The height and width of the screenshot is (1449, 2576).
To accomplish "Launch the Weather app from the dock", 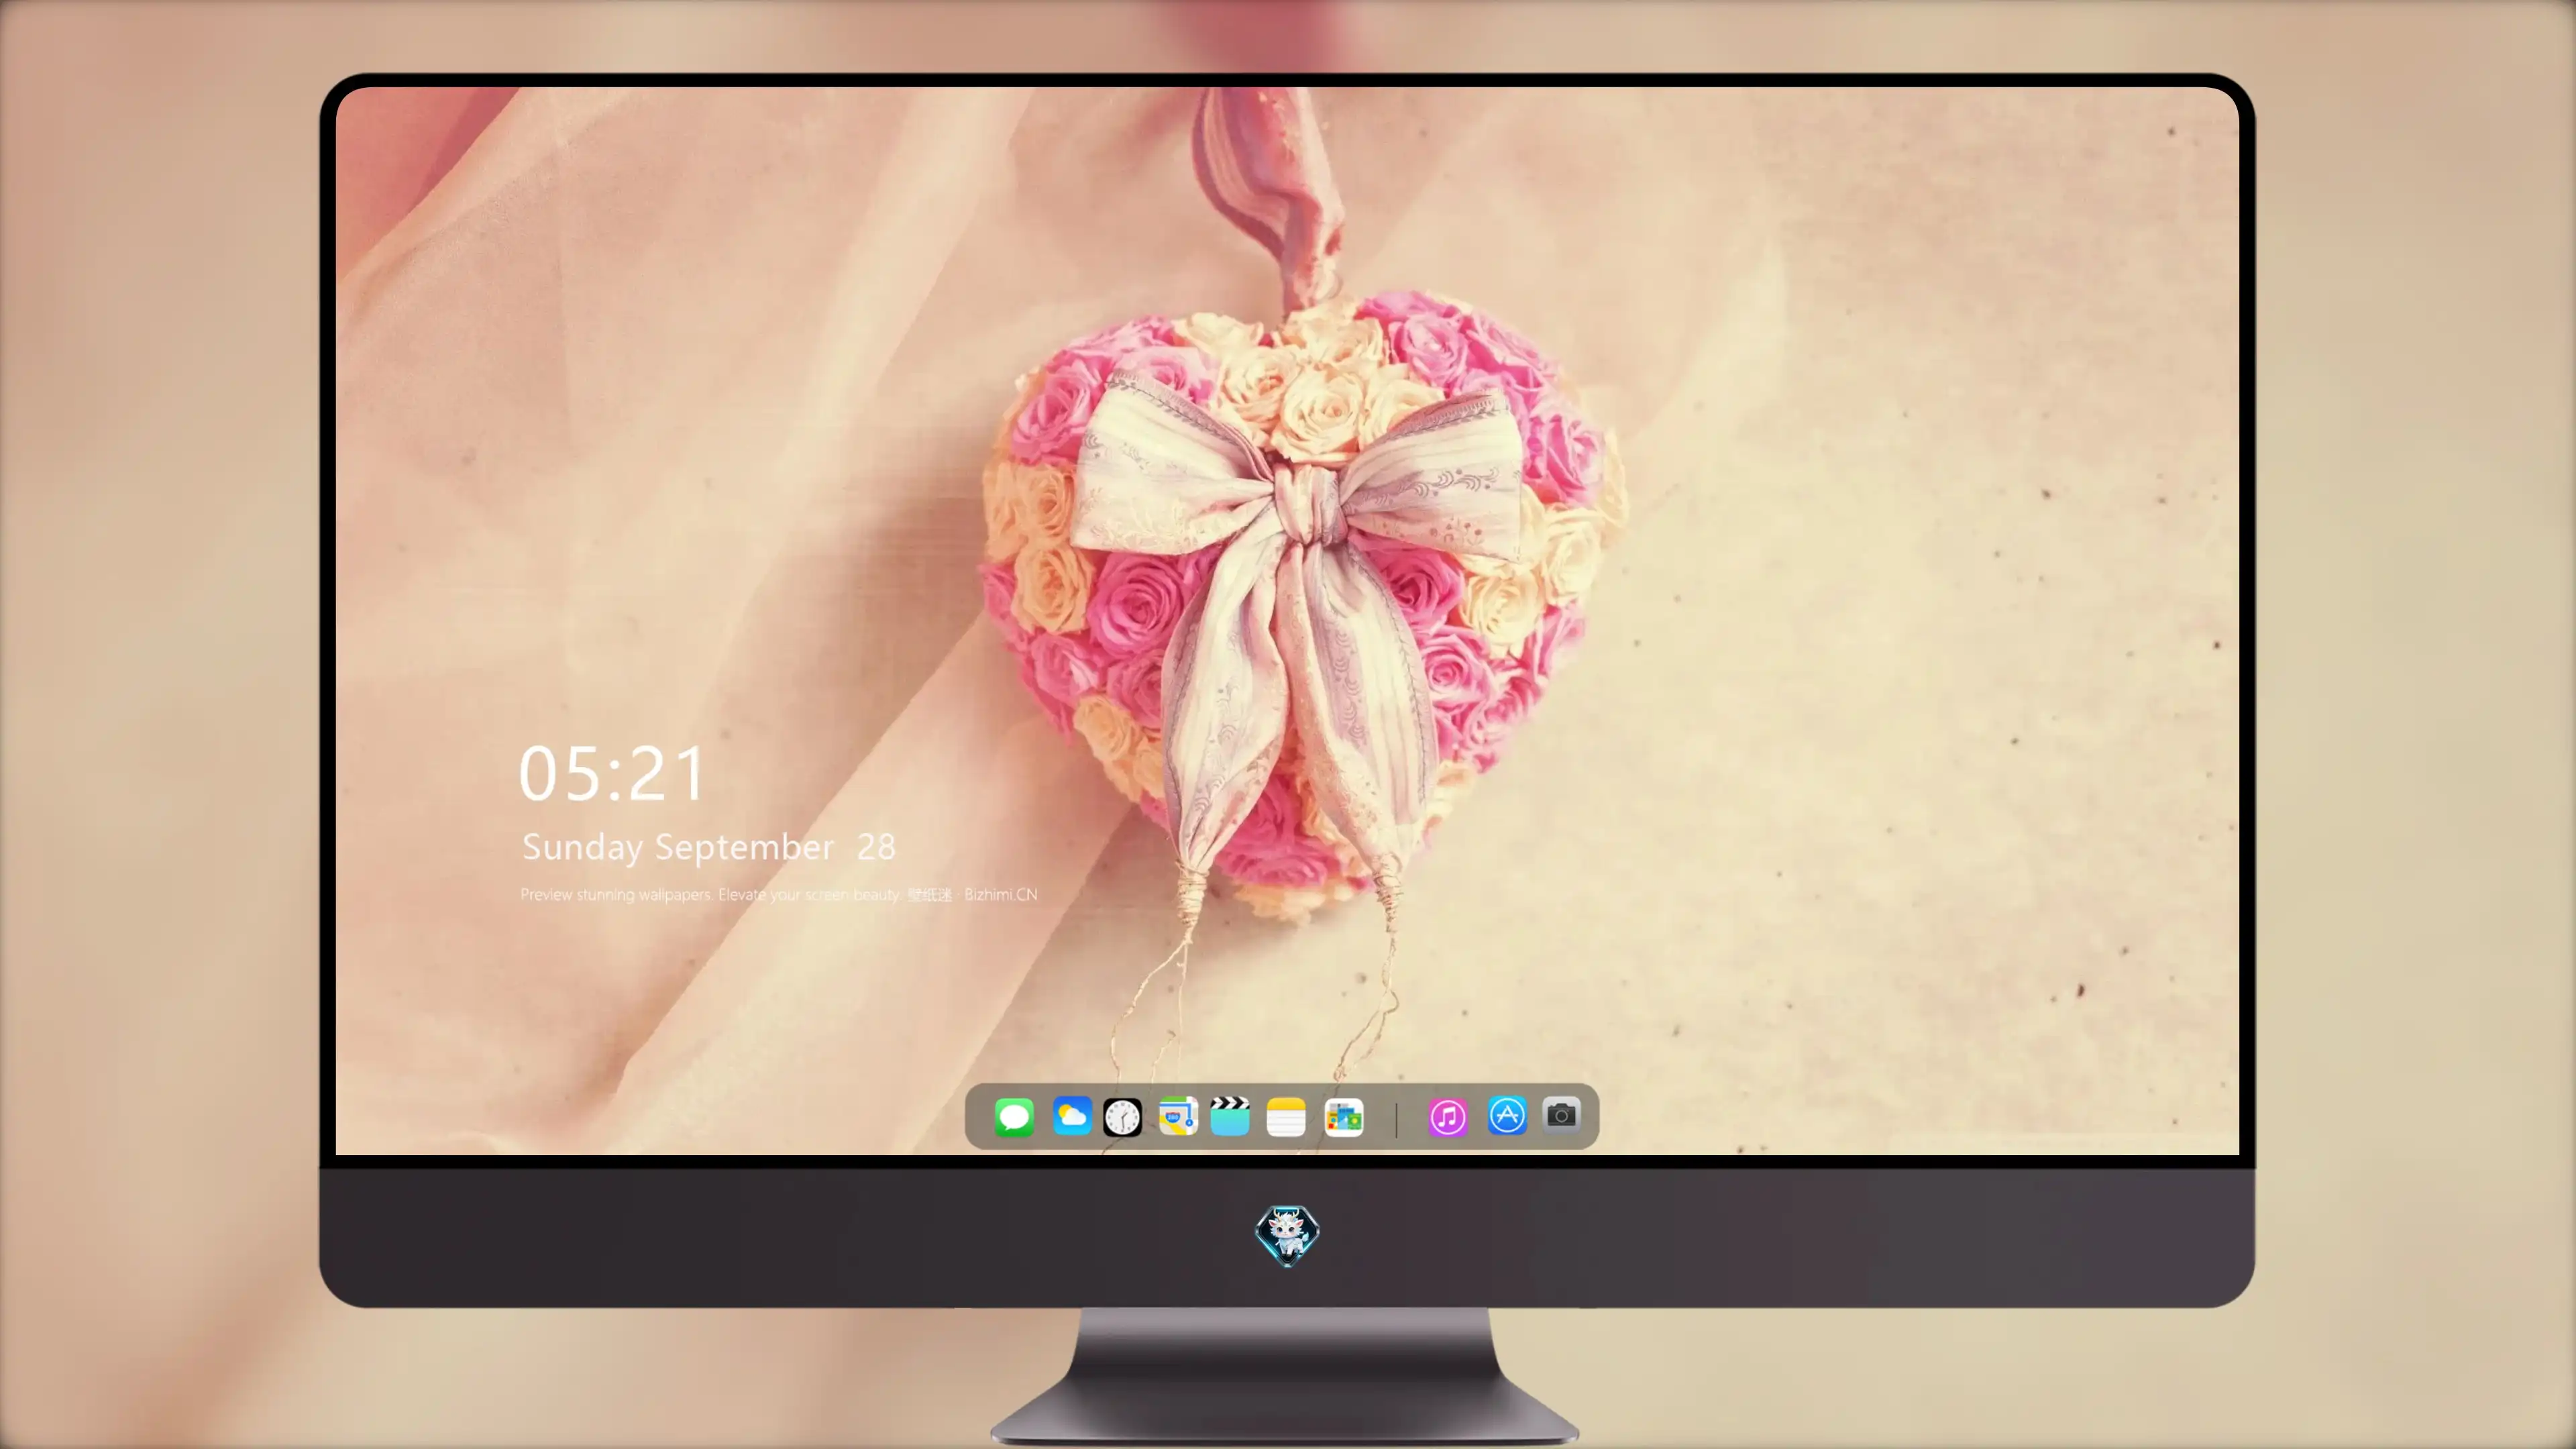I will 1072,1116.
